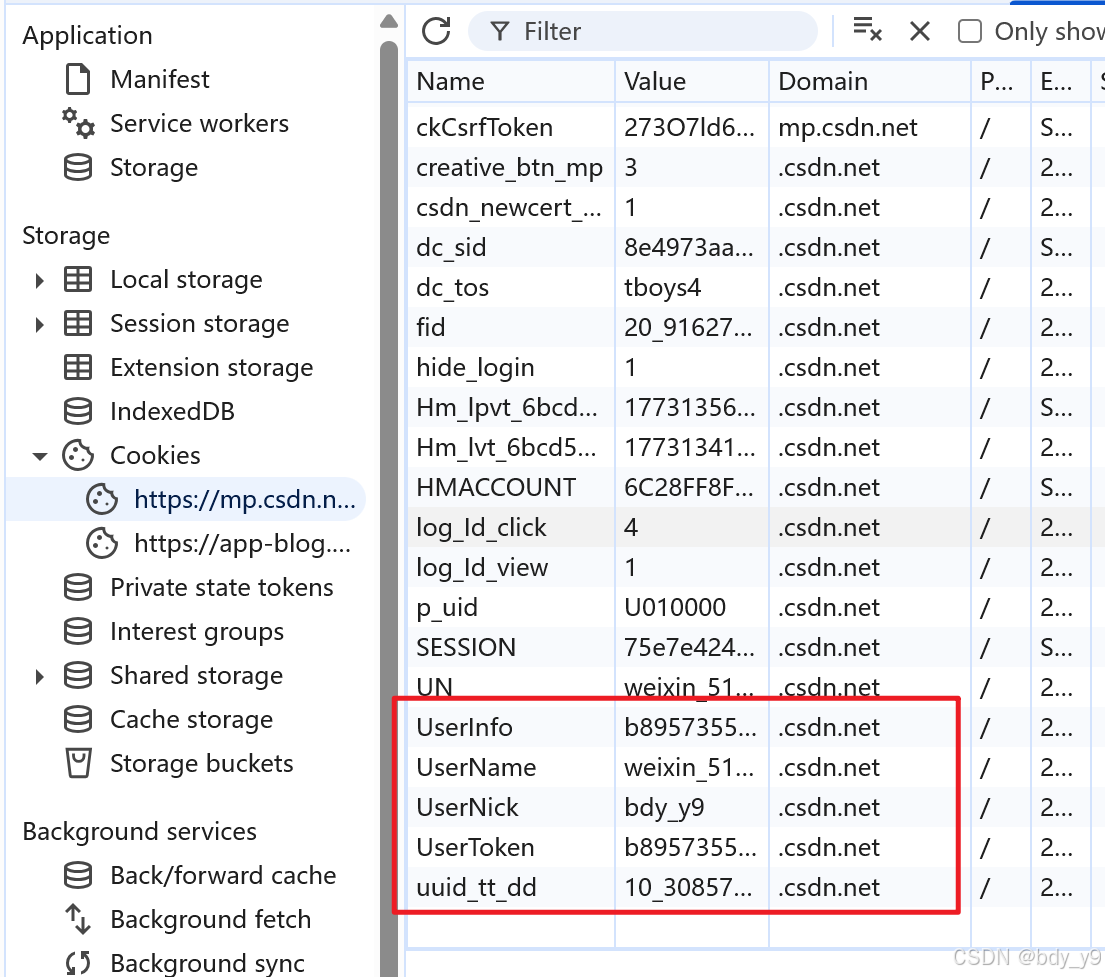
Task: Open IndexedDB
Action: pyautogui.click(x=172, y=412)
